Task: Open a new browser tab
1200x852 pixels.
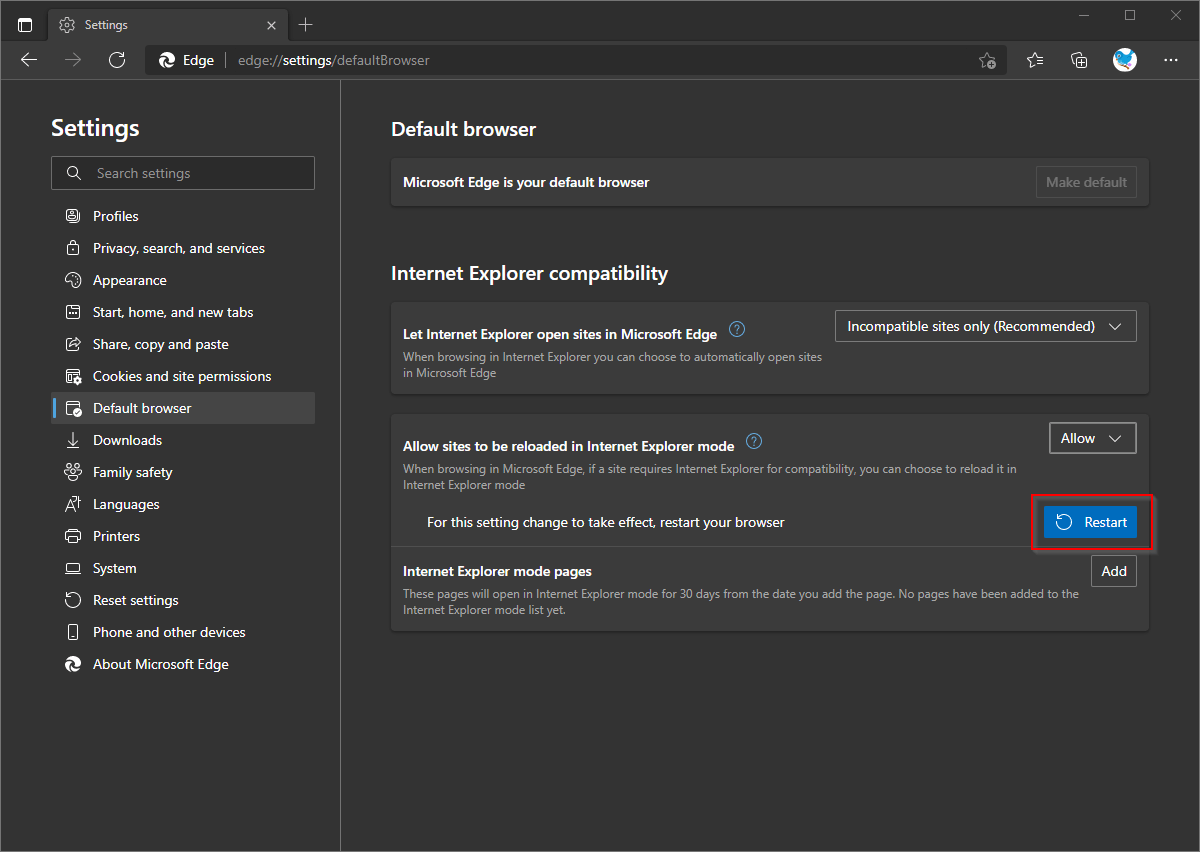Action: pyautogui.click(x=306, y=24)
